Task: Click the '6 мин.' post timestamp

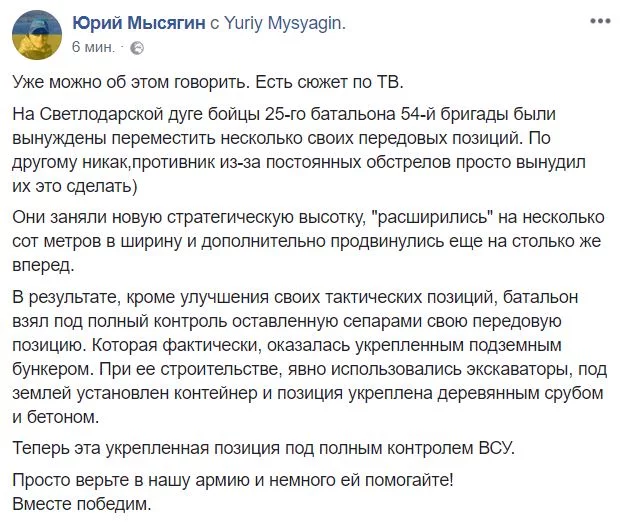Action: coord(94,47)
